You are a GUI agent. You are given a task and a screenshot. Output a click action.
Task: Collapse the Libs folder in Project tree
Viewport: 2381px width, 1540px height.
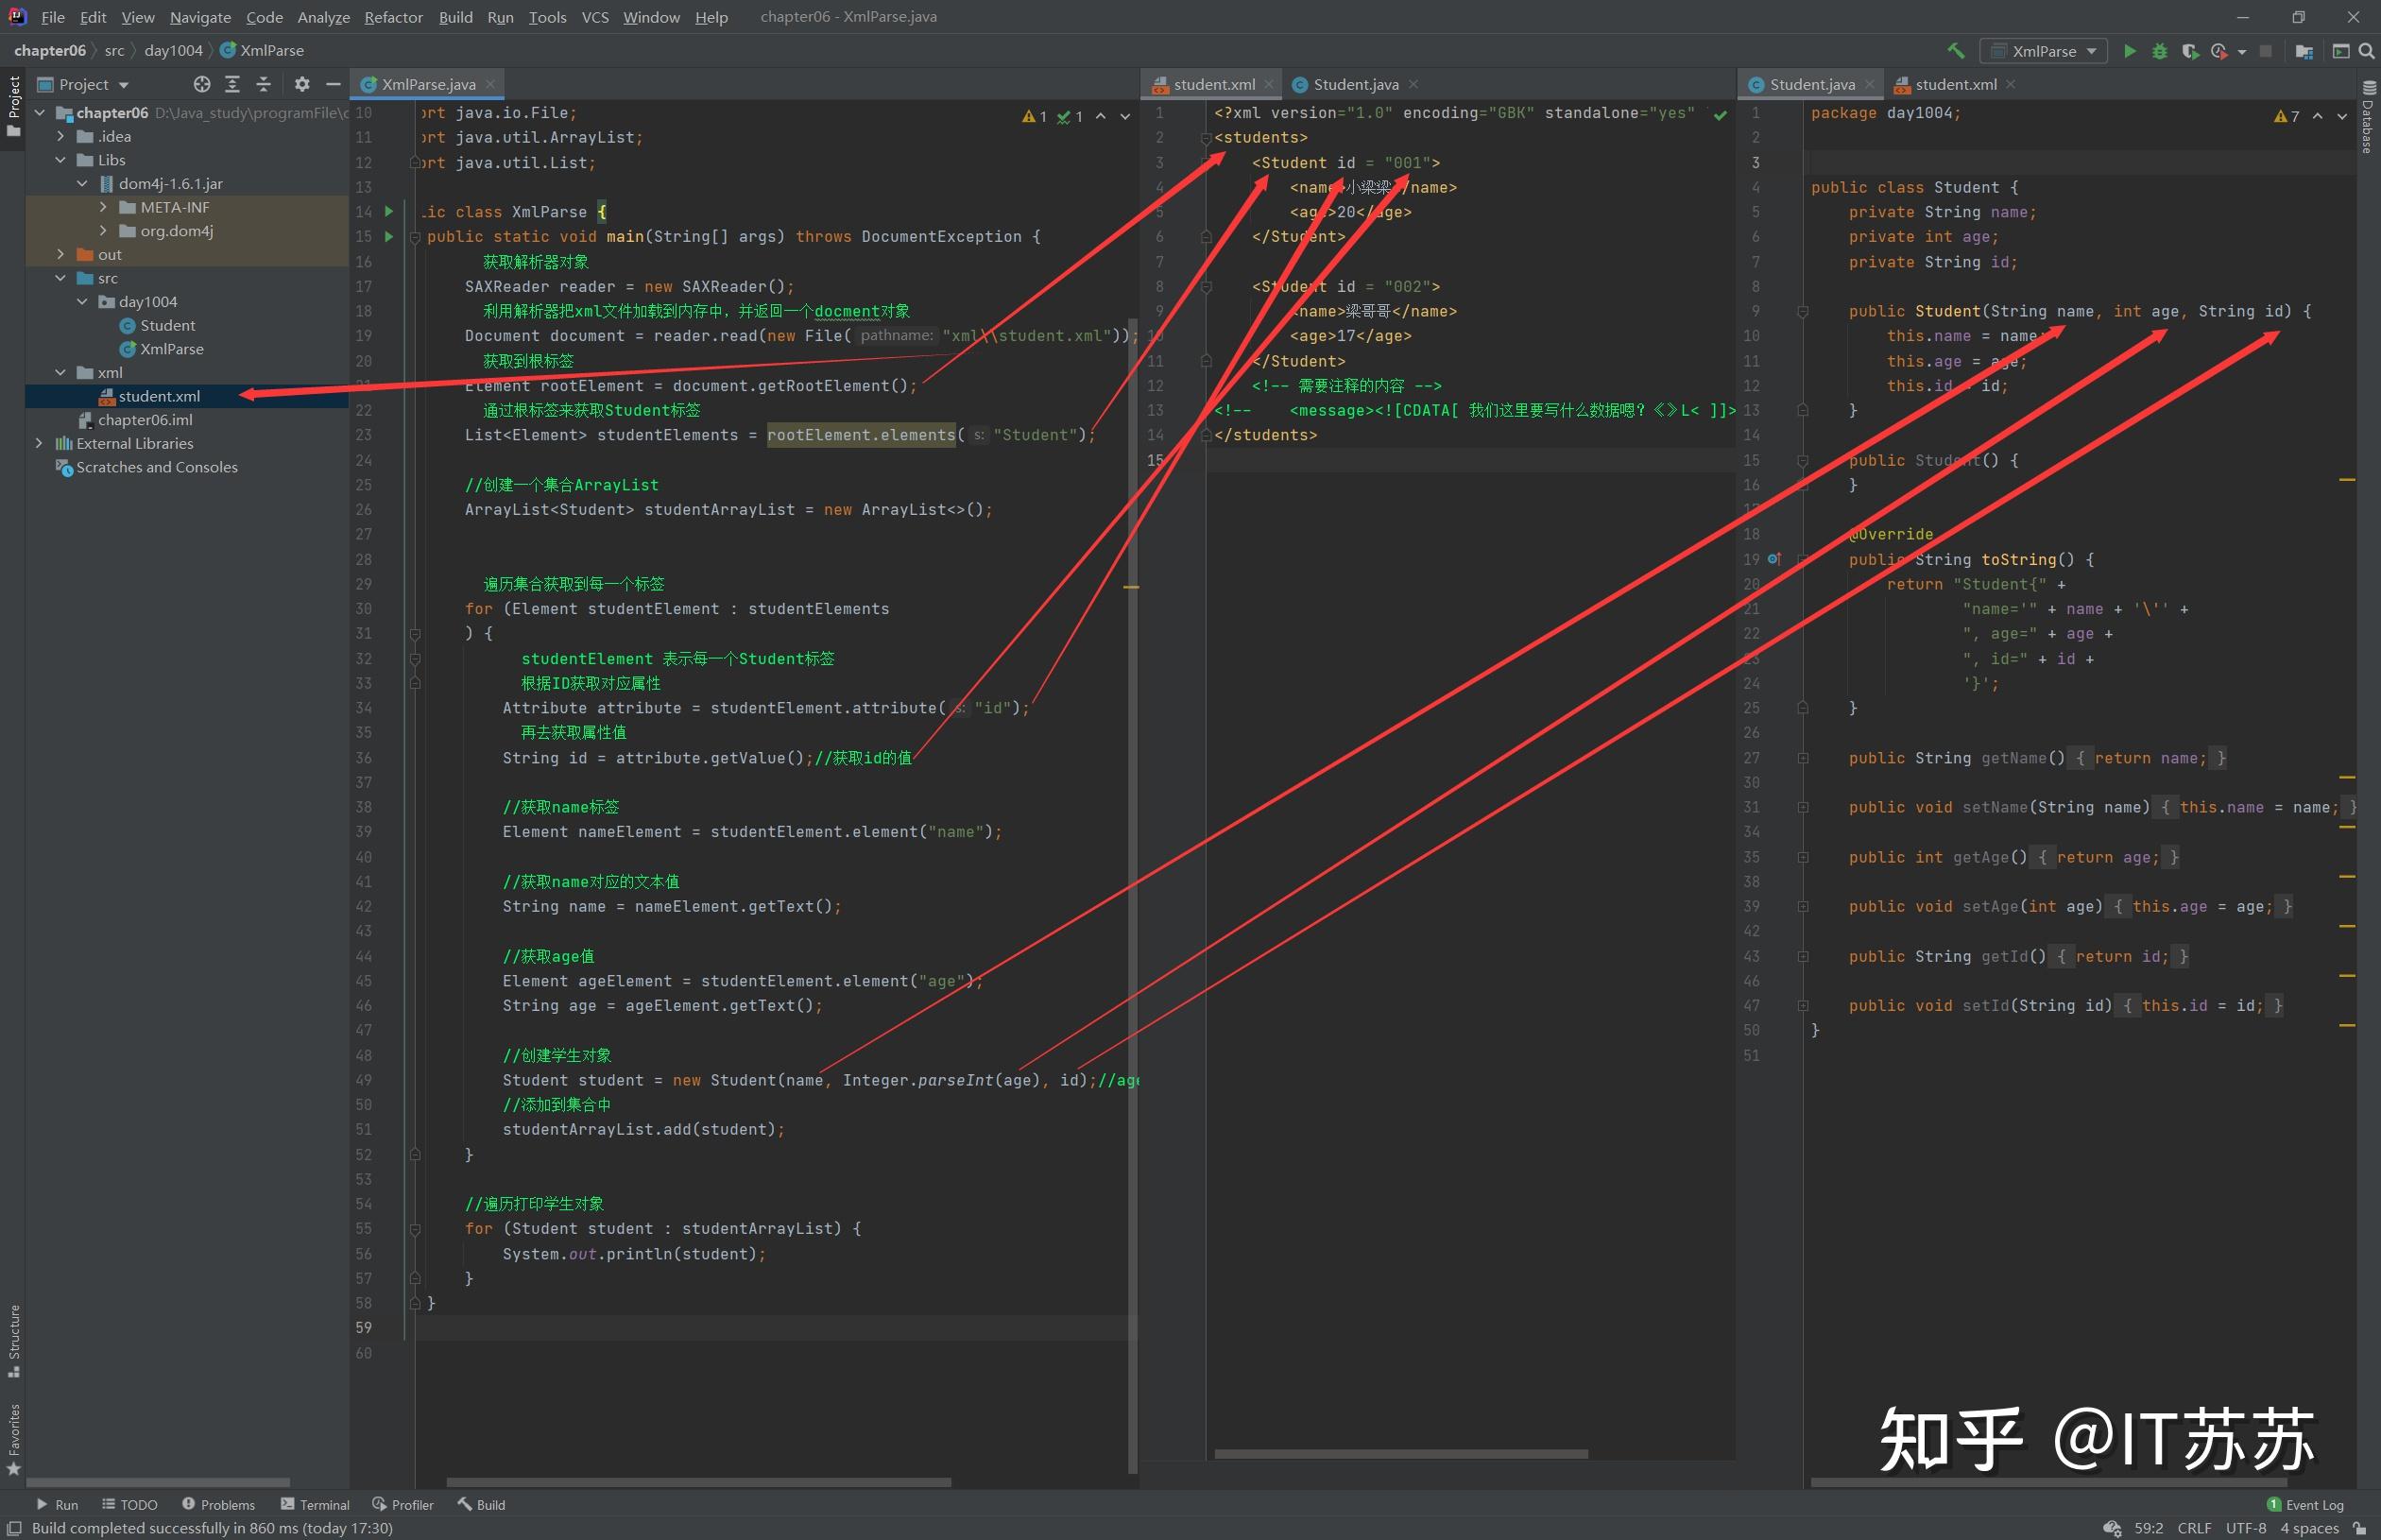point(60,160)
